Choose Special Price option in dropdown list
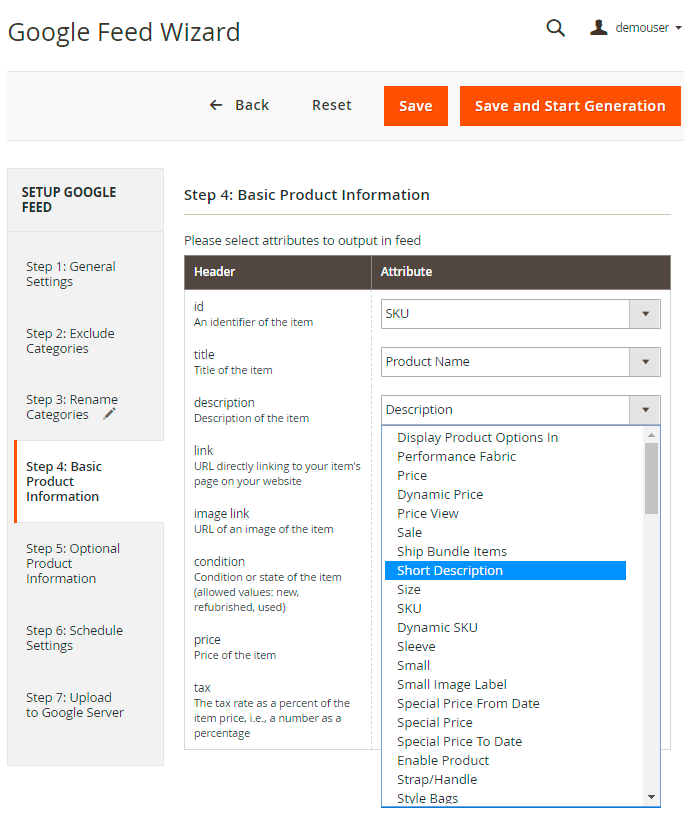Viewport: 684px width, 817px height. (435, 722)
